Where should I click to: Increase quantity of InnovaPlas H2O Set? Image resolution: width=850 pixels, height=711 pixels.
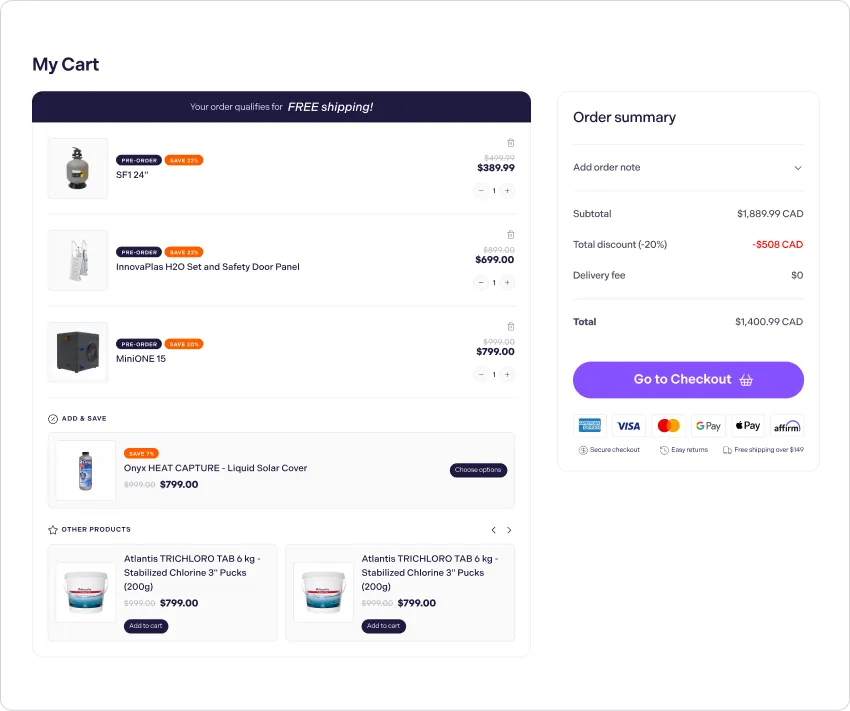(x=507, y=282)
